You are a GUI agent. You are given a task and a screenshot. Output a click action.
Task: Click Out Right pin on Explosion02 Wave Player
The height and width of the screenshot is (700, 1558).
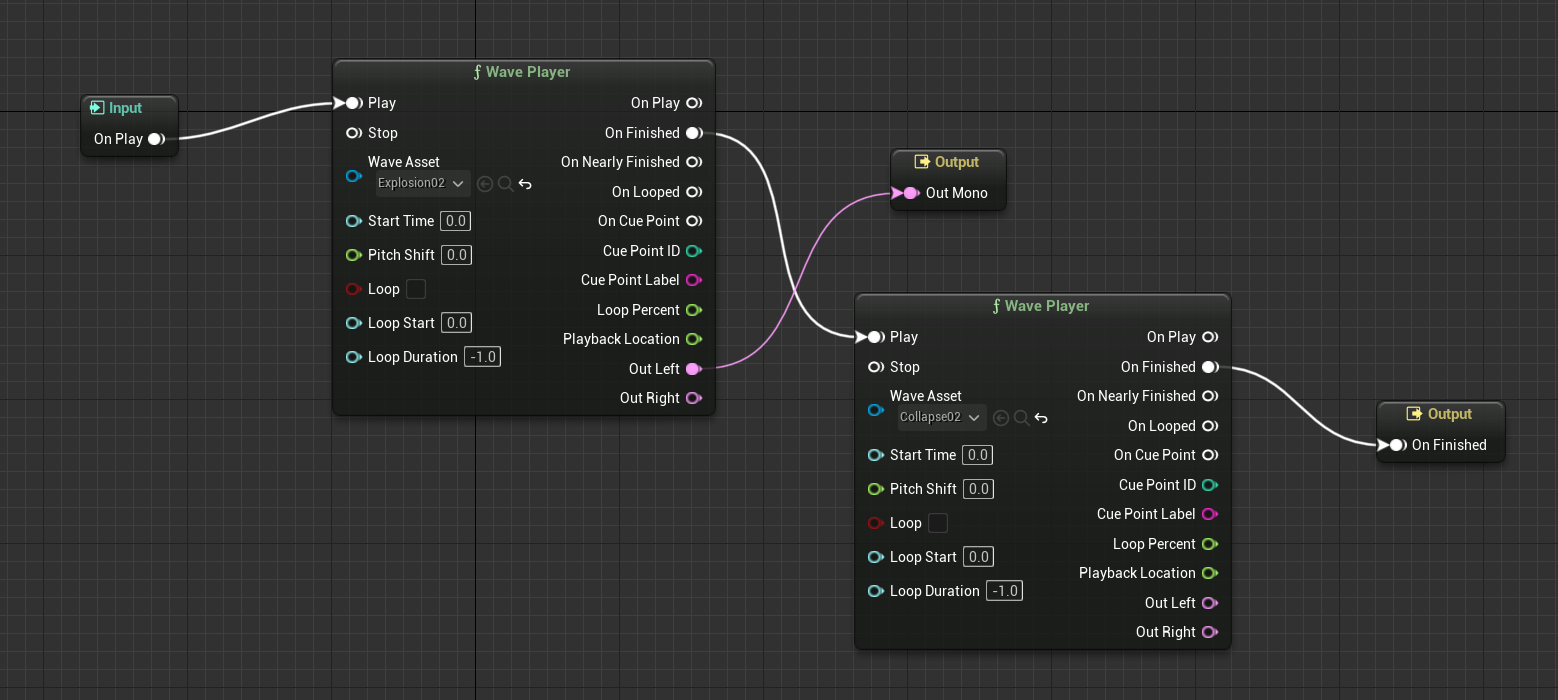[x=693, y=398]
